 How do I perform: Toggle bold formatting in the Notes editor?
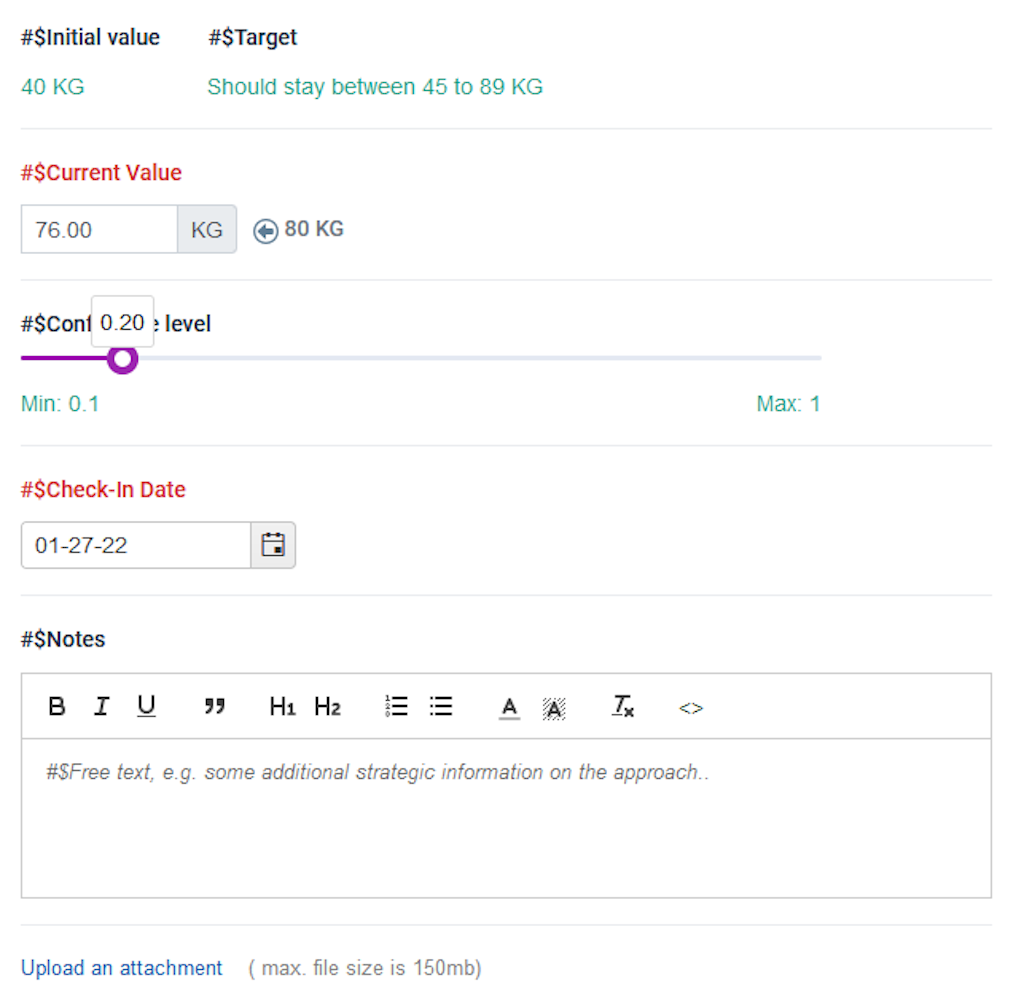point(57,706)
